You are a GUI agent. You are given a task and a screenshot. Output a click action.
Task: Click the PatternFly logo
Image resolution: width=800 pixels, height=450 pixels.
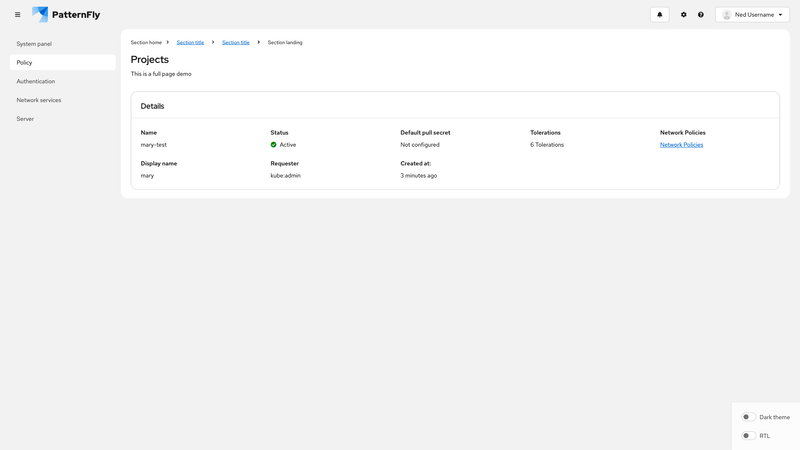66,15
